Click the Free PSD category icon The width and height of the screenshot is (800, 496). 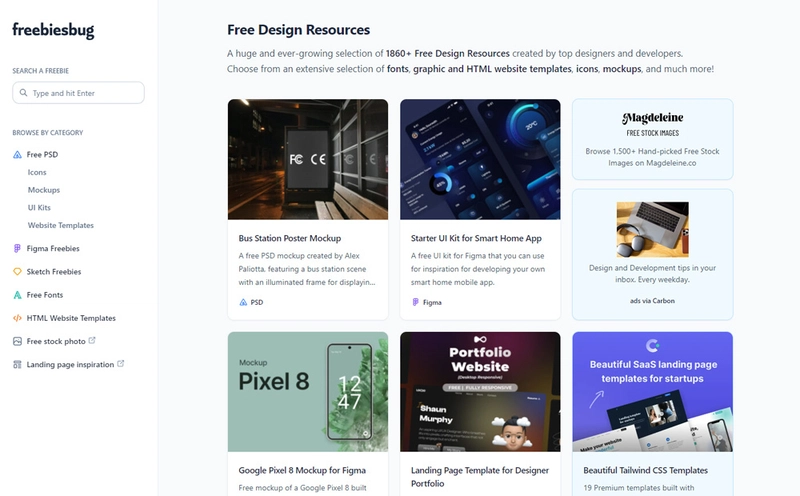pyautogui.click(x=17, y=155)
